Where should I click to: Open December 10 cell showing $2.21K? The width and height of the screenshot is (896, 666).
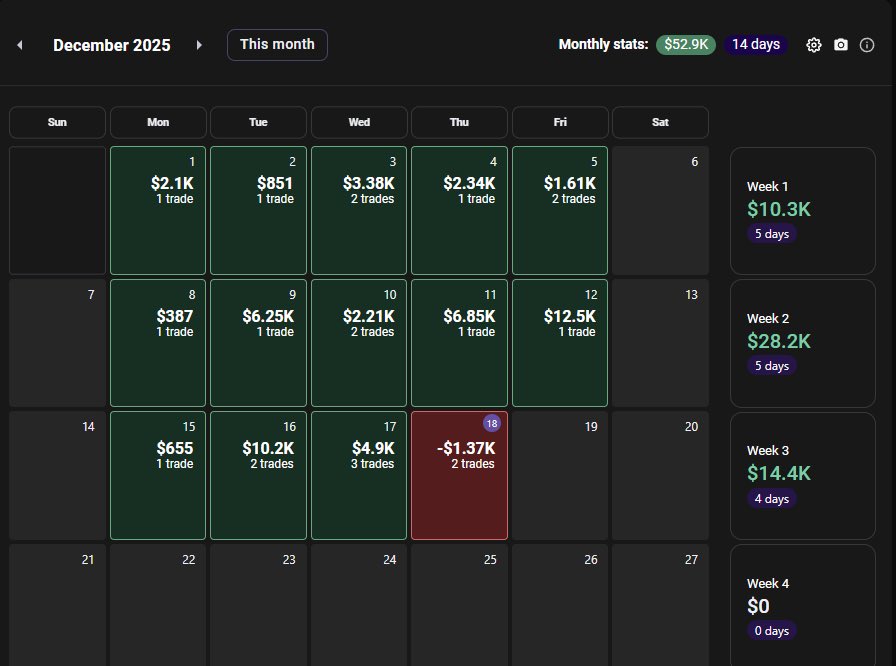359,343
